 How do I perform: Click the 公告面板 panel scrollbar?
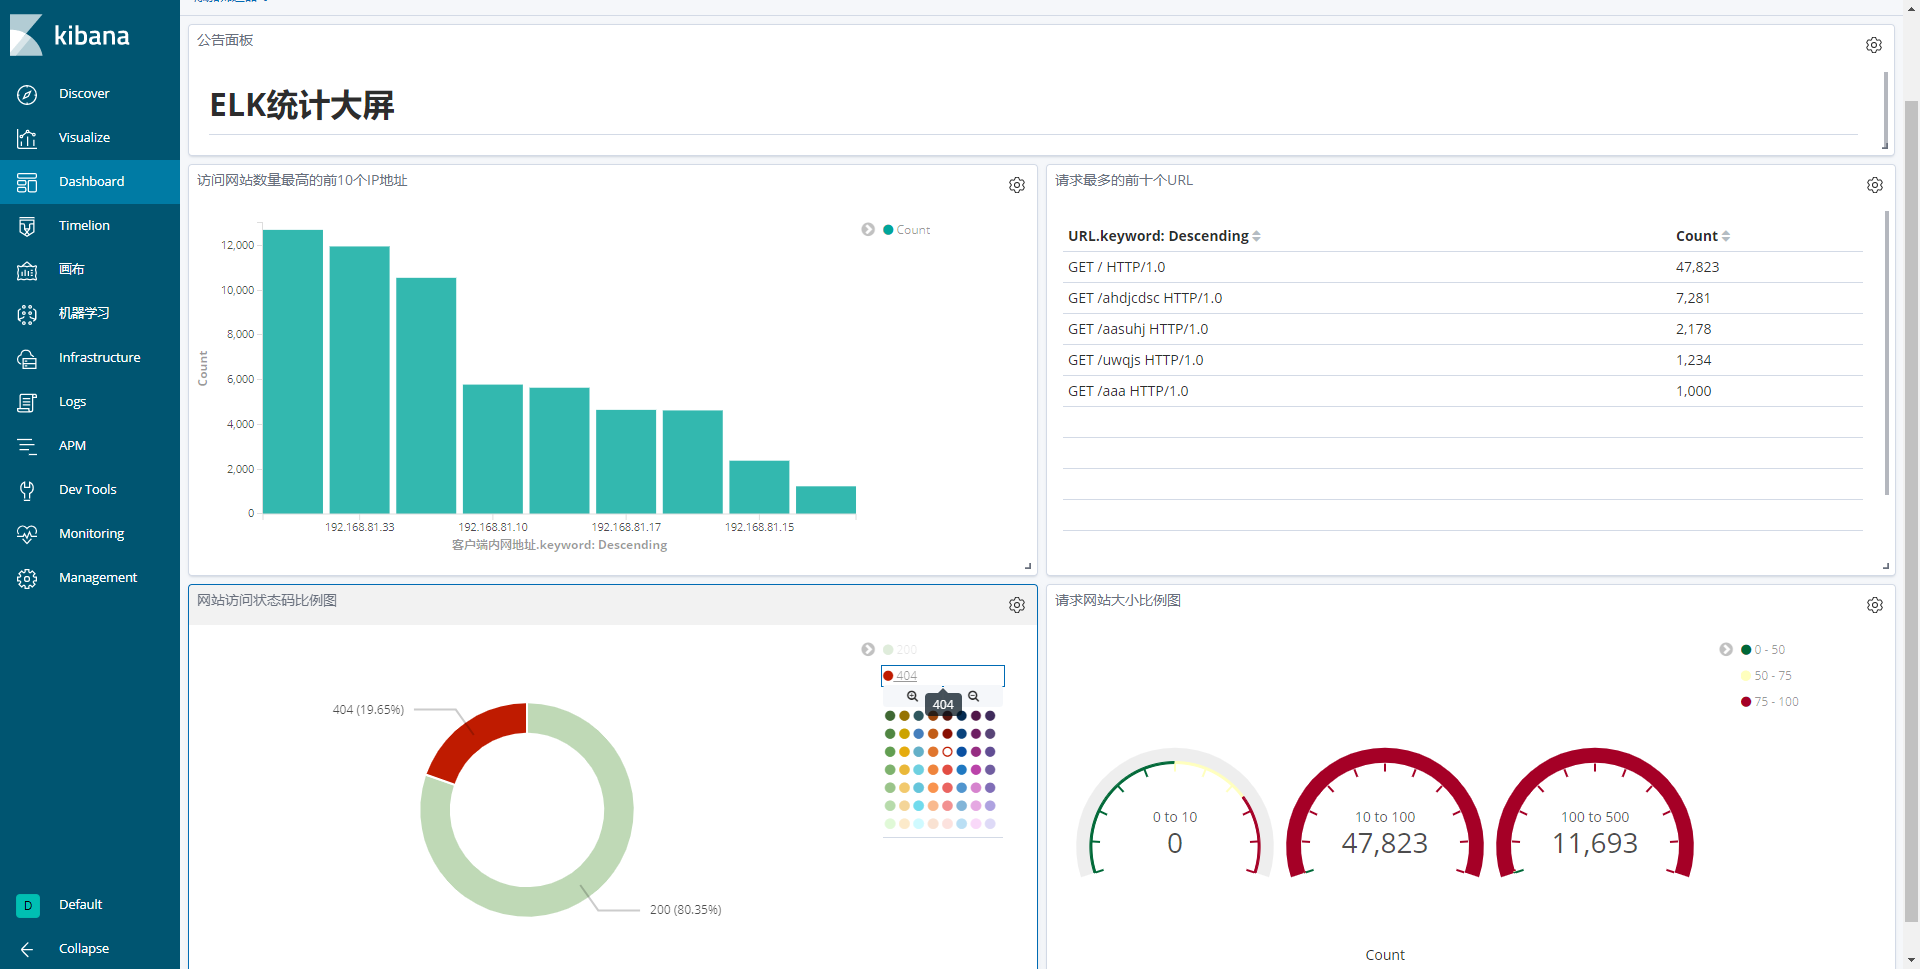click(1885, 108)
